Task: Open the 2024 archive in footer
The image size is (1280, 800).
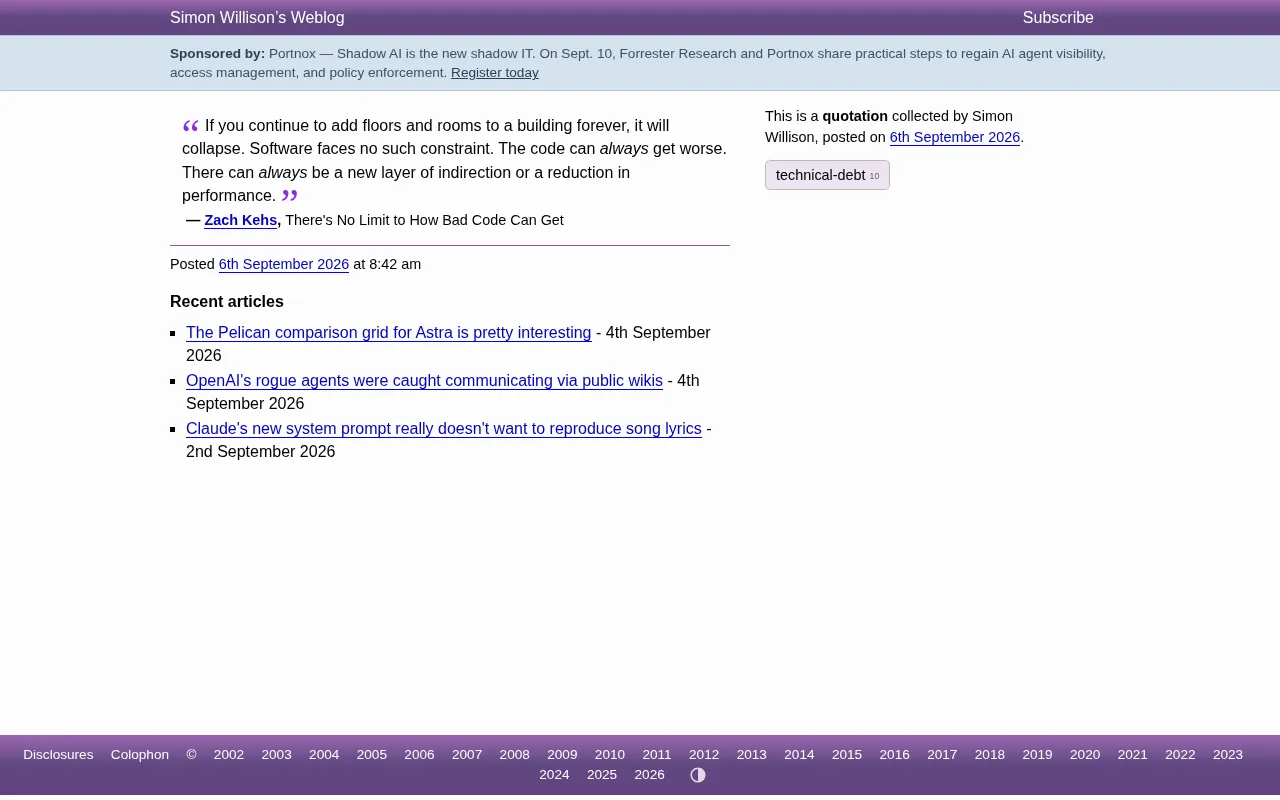Action: 554,775
